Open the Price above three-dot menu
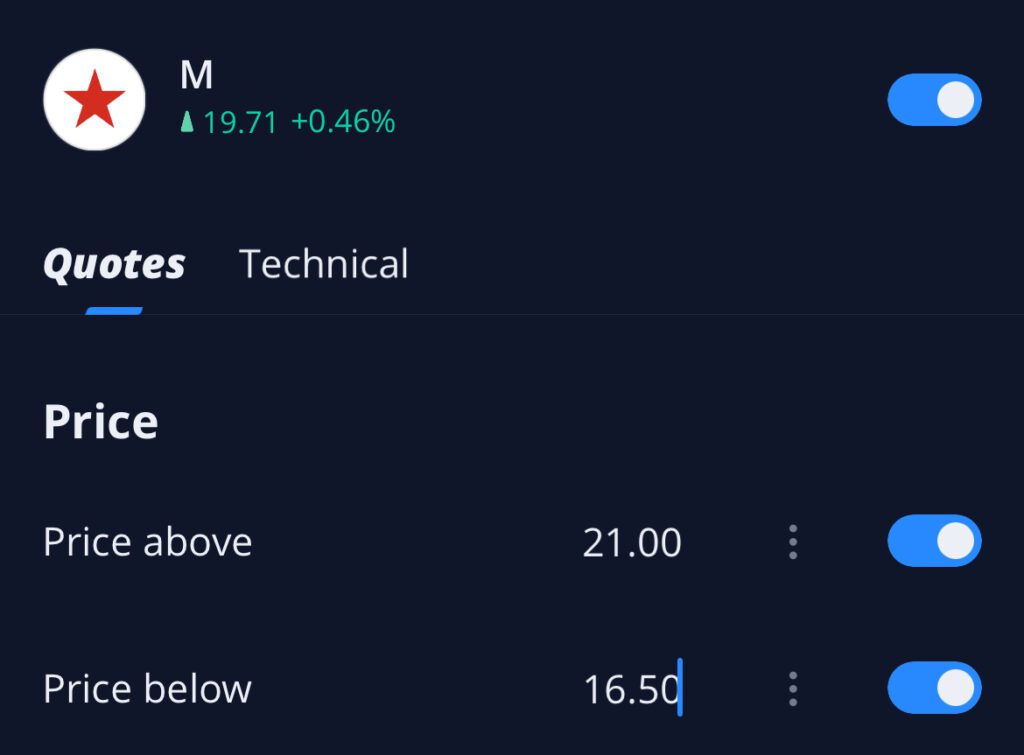1024x755 pixels. [793, 542]
